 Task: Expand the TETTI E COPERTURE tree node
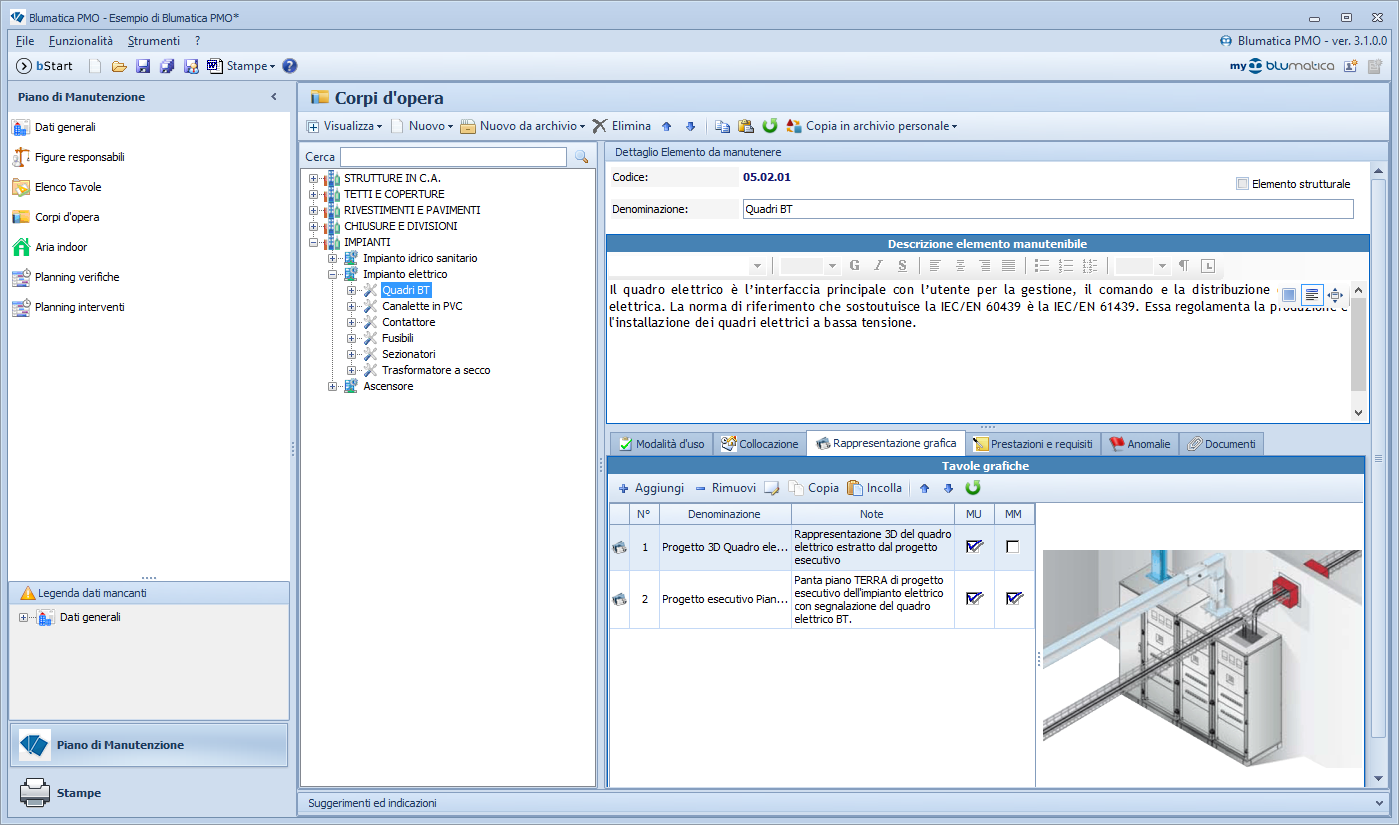click(313, 194)
